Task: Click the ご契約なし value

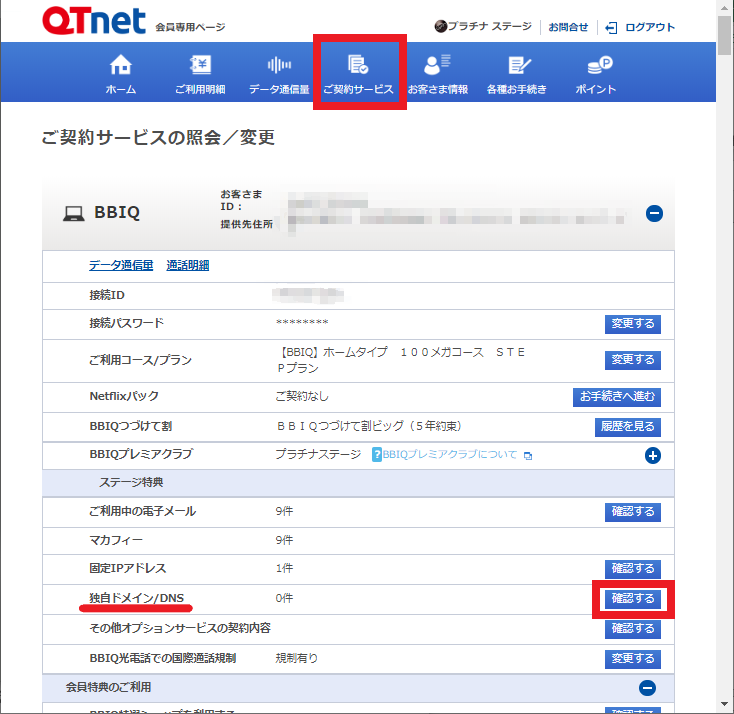Action: [x=302, y=397]
